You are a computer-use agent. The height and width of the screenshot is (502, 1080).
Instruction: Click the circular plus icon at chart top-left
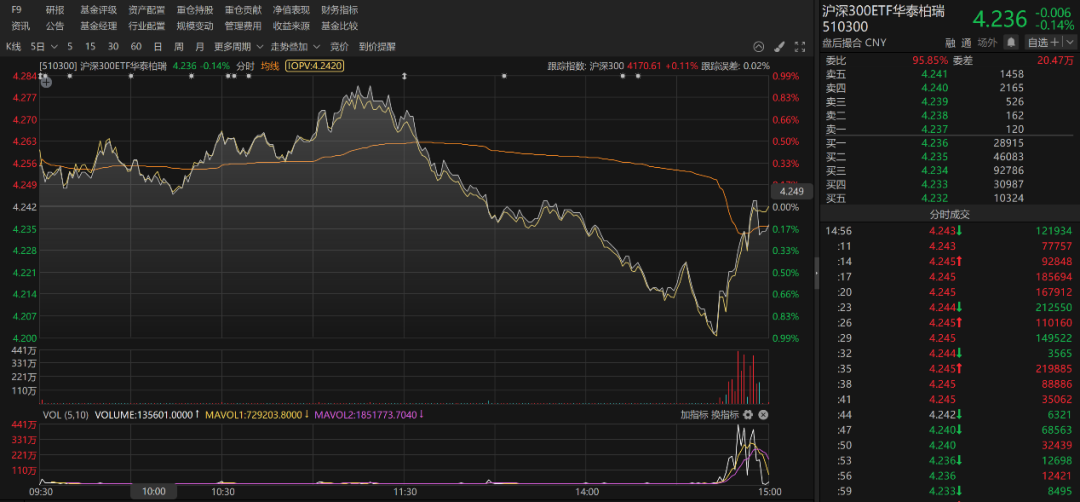coord(46,82)
